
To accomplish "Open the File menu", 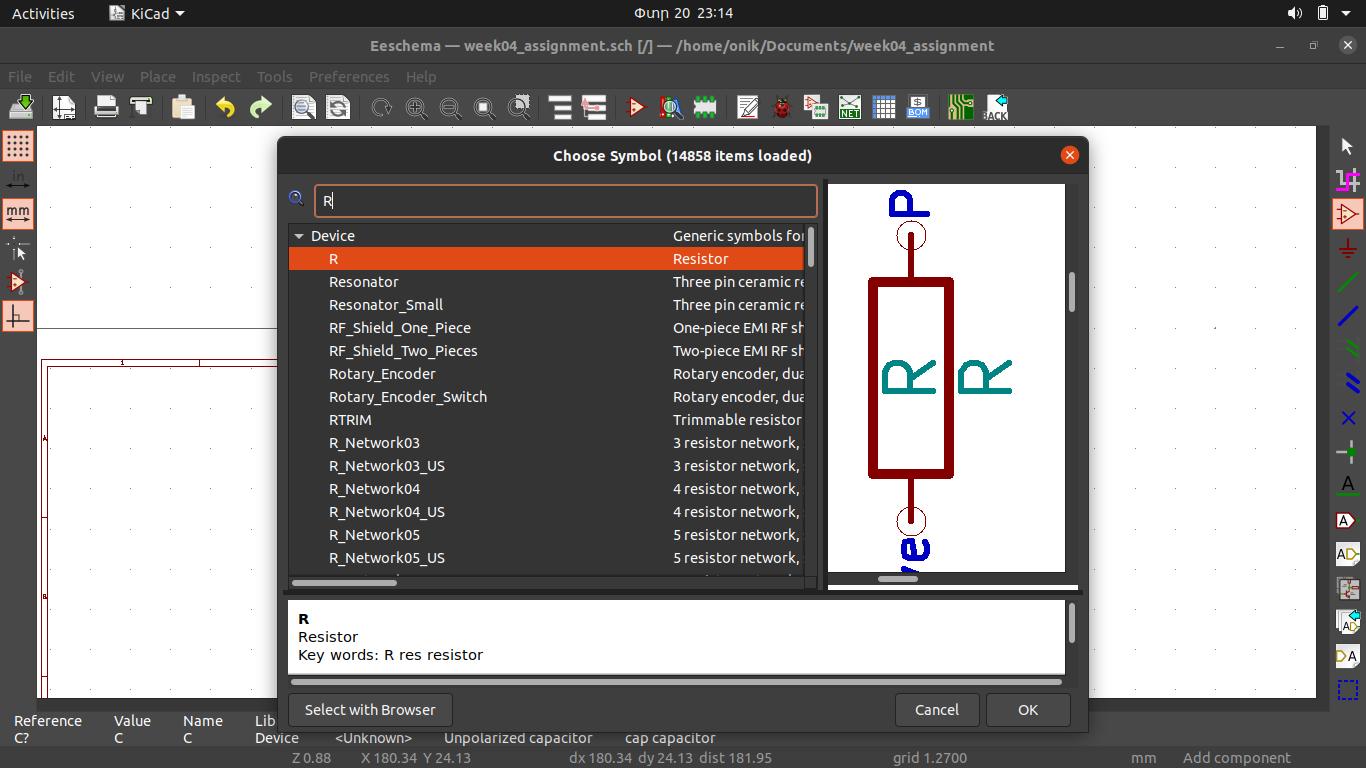I will click(x=20, y=76).
